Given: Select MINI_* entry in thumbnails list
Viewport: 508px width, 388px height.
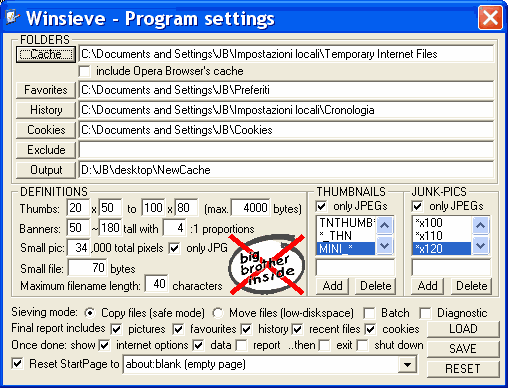Looking at the screenshot, I should 345,249.
